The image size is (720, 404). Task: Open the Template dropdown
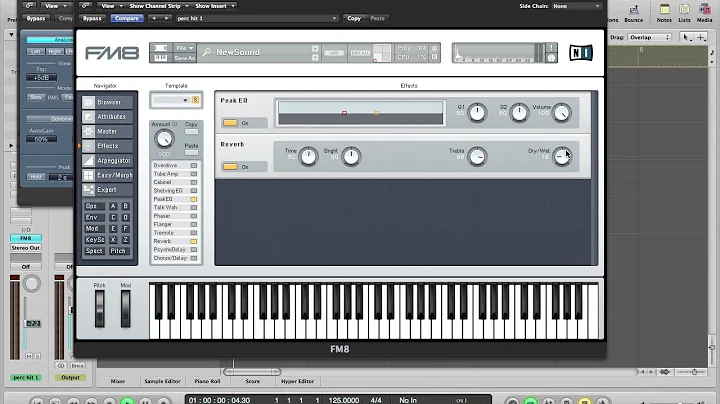click(x=171, y=100)
